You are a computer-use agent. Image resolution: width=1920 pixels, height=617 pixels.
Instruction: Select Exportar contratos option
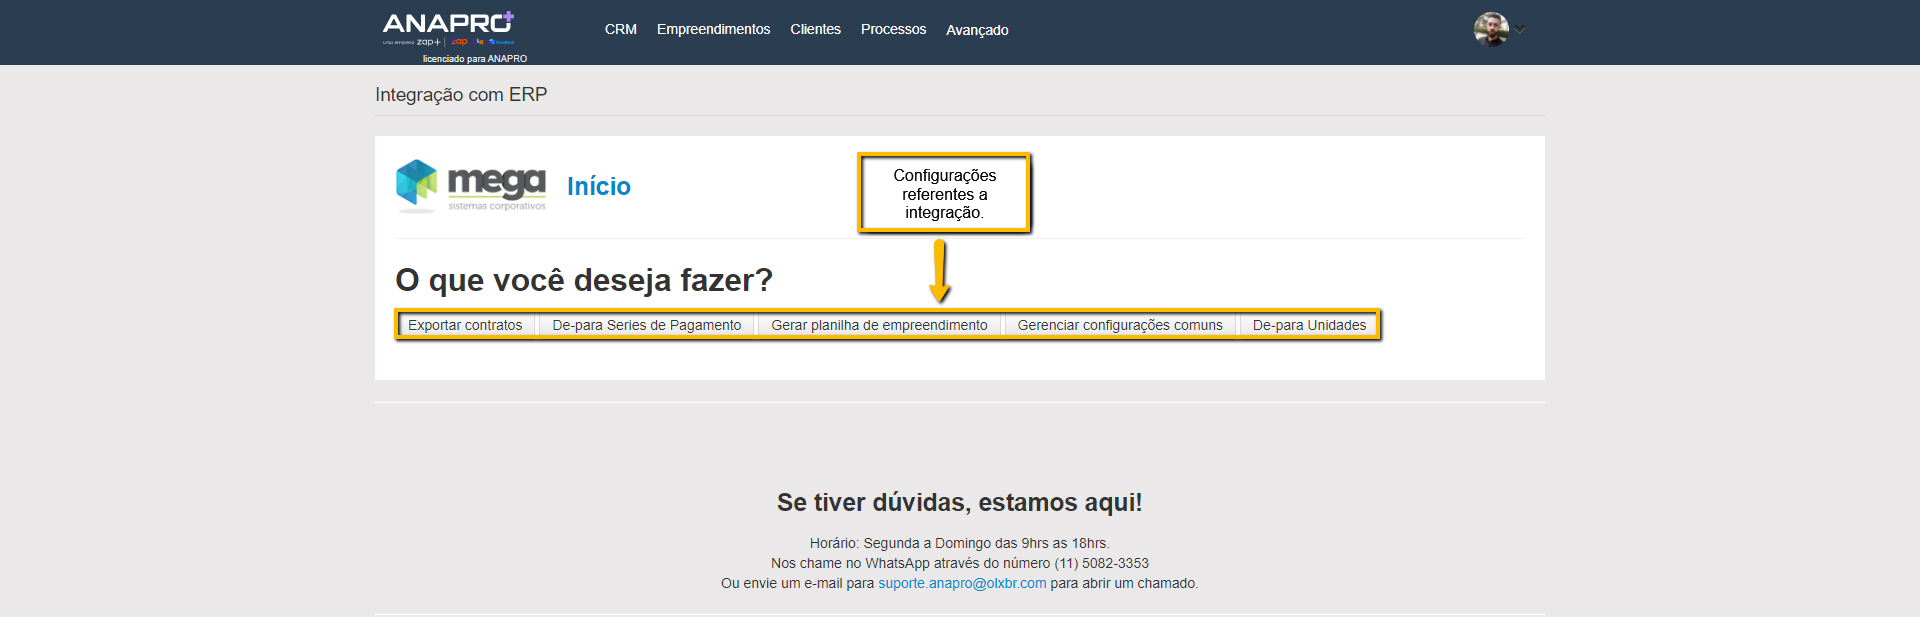coord(465,325)
